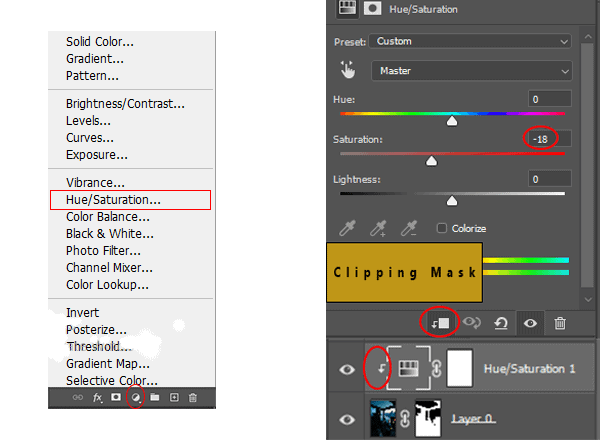Select Vibrance... from the menu
The width and height of the screenshot is (600, 440).
pos(95,183)
